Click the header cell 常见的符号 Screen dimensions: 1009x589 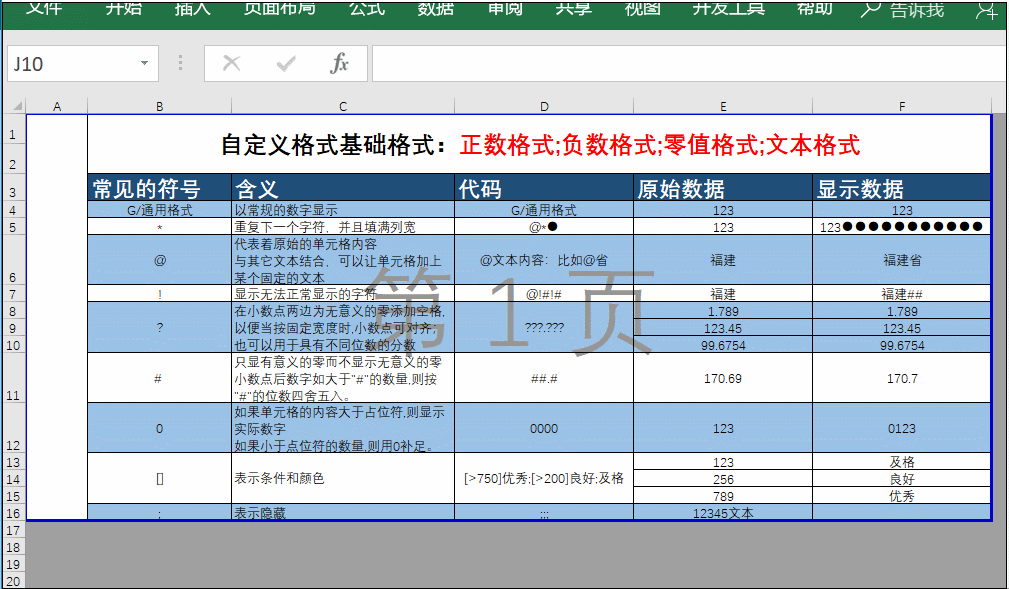pyautogui.click(x=160, y=188)
